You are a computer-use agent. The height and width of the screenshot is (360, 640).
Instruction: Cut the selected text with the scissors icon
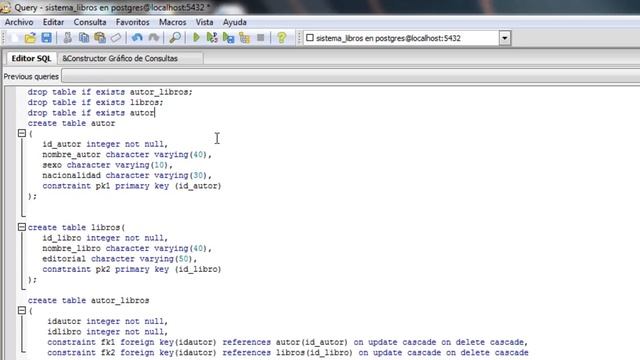[x=67, y=38]
